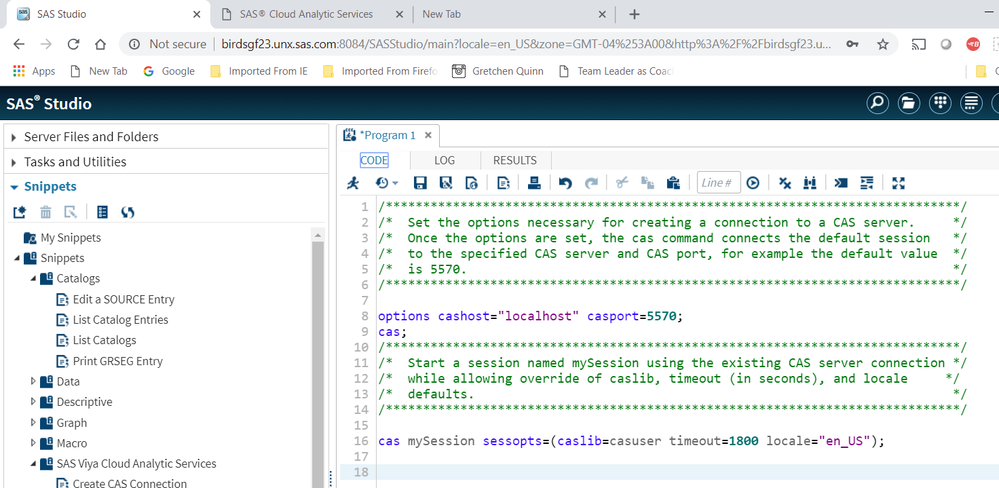This screenshot has height=488, width=999.
Task: Click the print icon in editor toolbar
Action: (x=534, y=183)
